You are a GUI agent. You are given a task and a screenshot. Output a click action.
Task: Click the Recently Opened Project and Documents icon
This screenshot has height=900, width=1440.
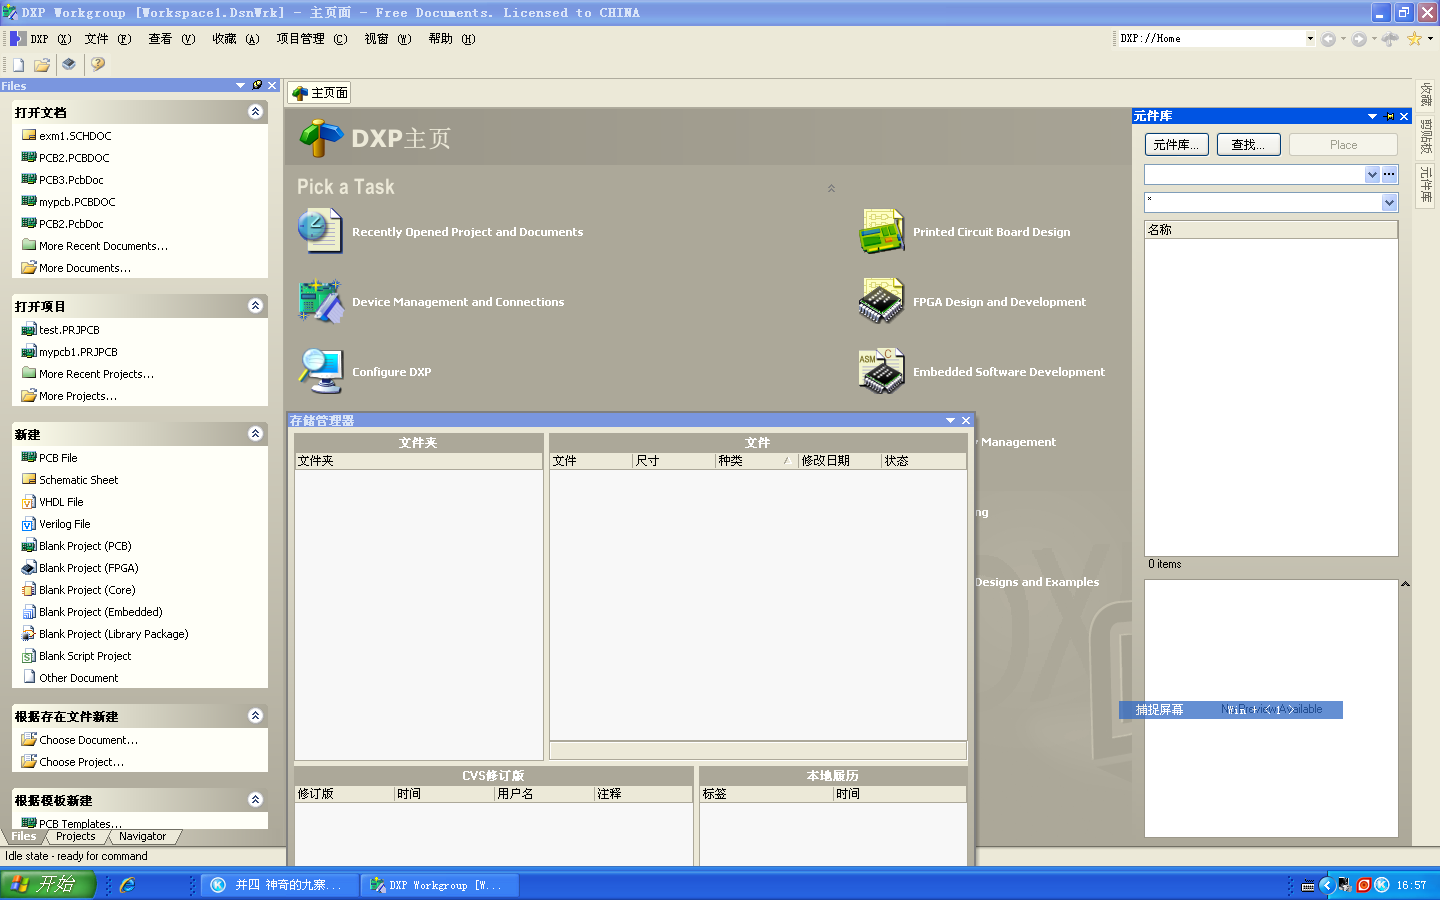tap(319, 231)
